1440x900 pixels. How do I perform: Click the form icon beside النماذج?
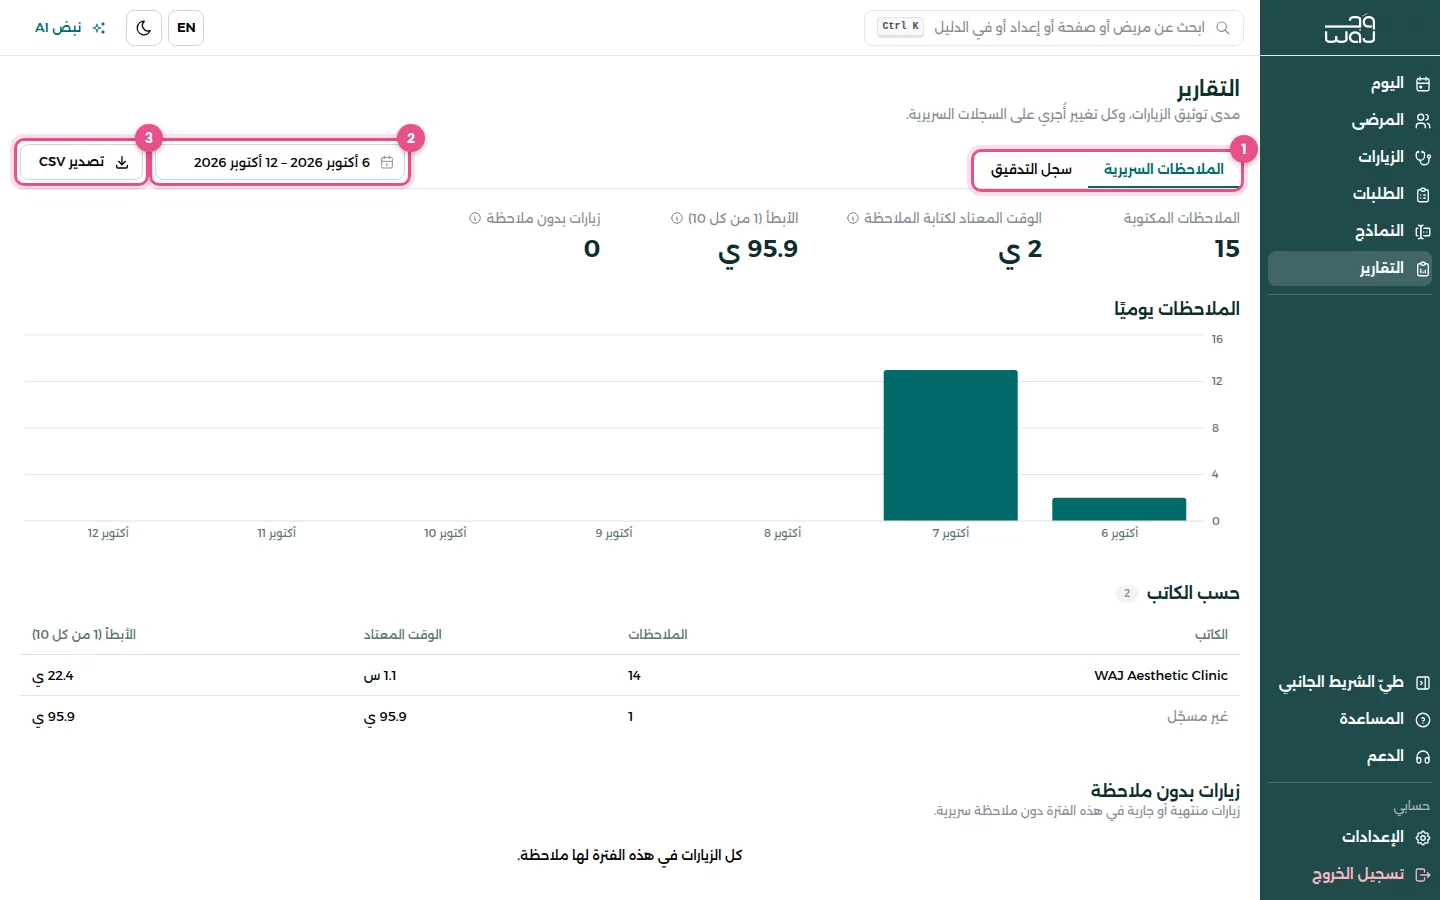pyautogui.click(x=1423, y=232)
